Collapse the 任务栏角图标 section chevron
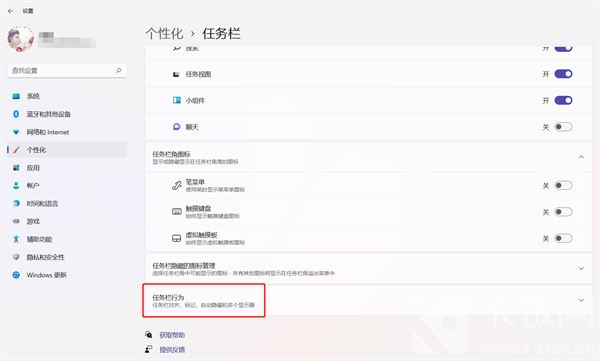 point(581,157)
